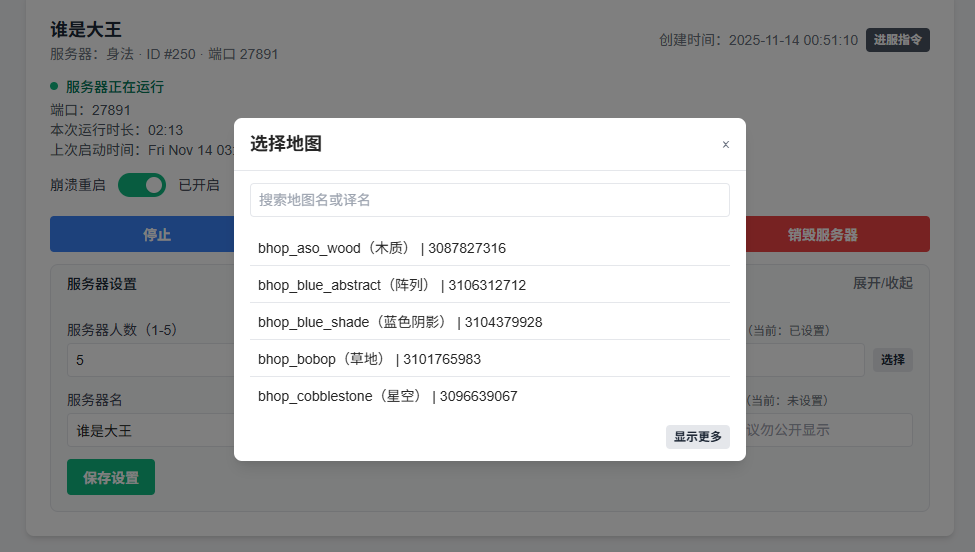Click 显示更多 to load more maps

(x=697, y=437)
